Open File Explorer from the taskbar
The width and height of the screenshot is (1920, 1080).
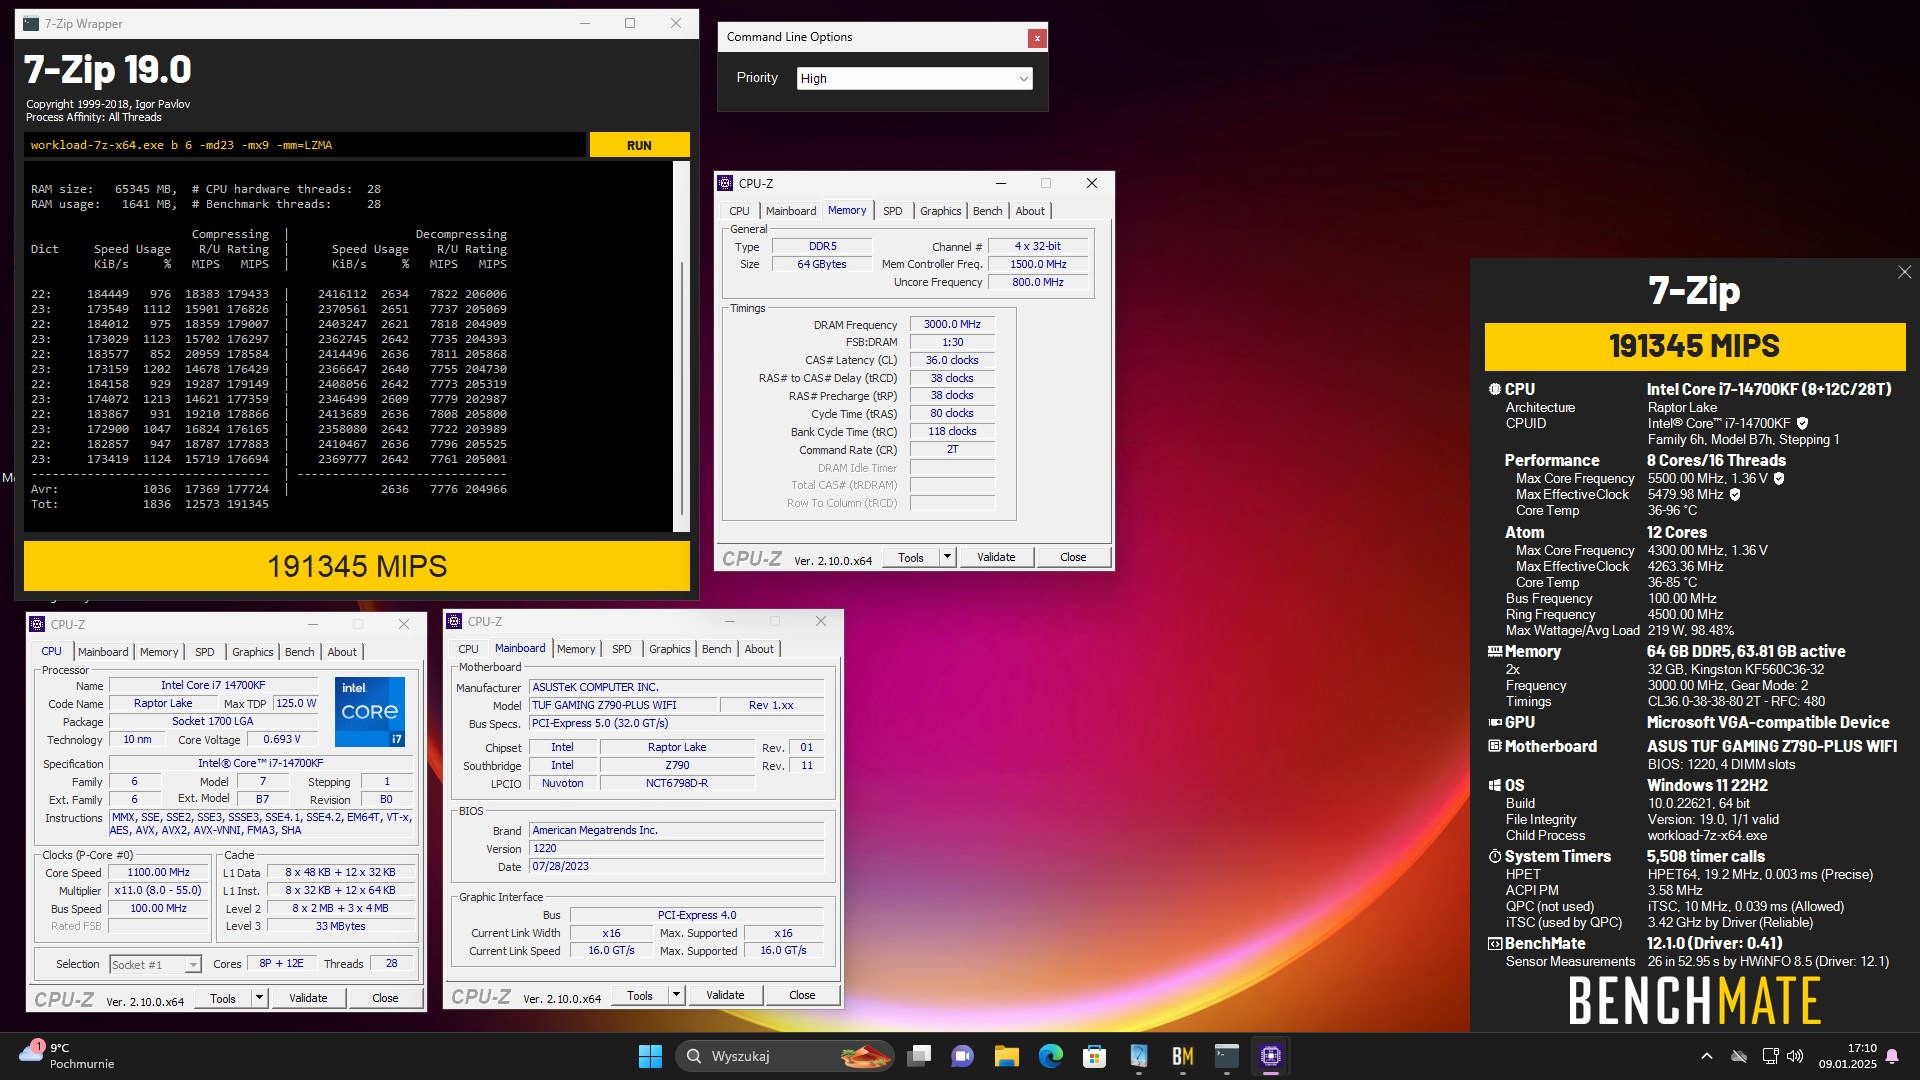point(1007,1056)
